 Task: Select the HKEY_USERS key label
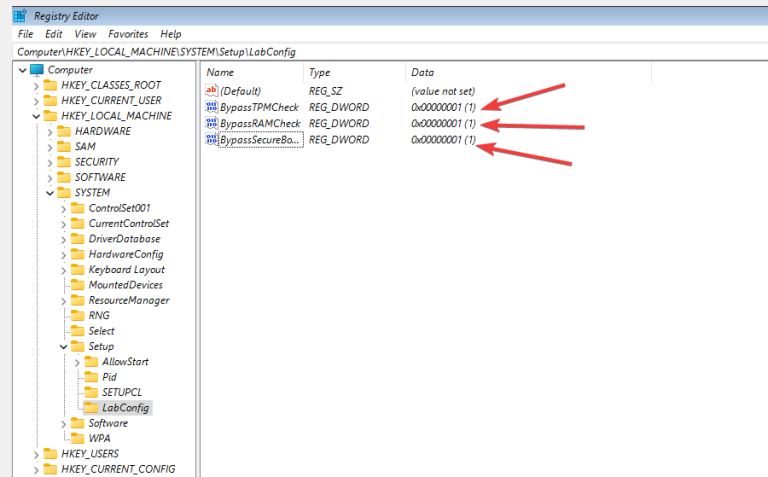coord(90,453)
